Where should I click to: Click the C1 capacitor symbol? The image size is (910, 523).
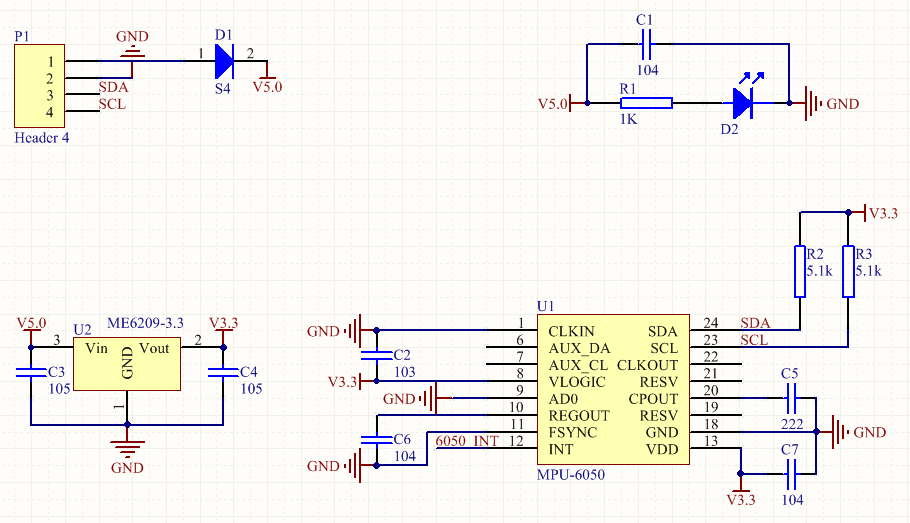(647, 44)
